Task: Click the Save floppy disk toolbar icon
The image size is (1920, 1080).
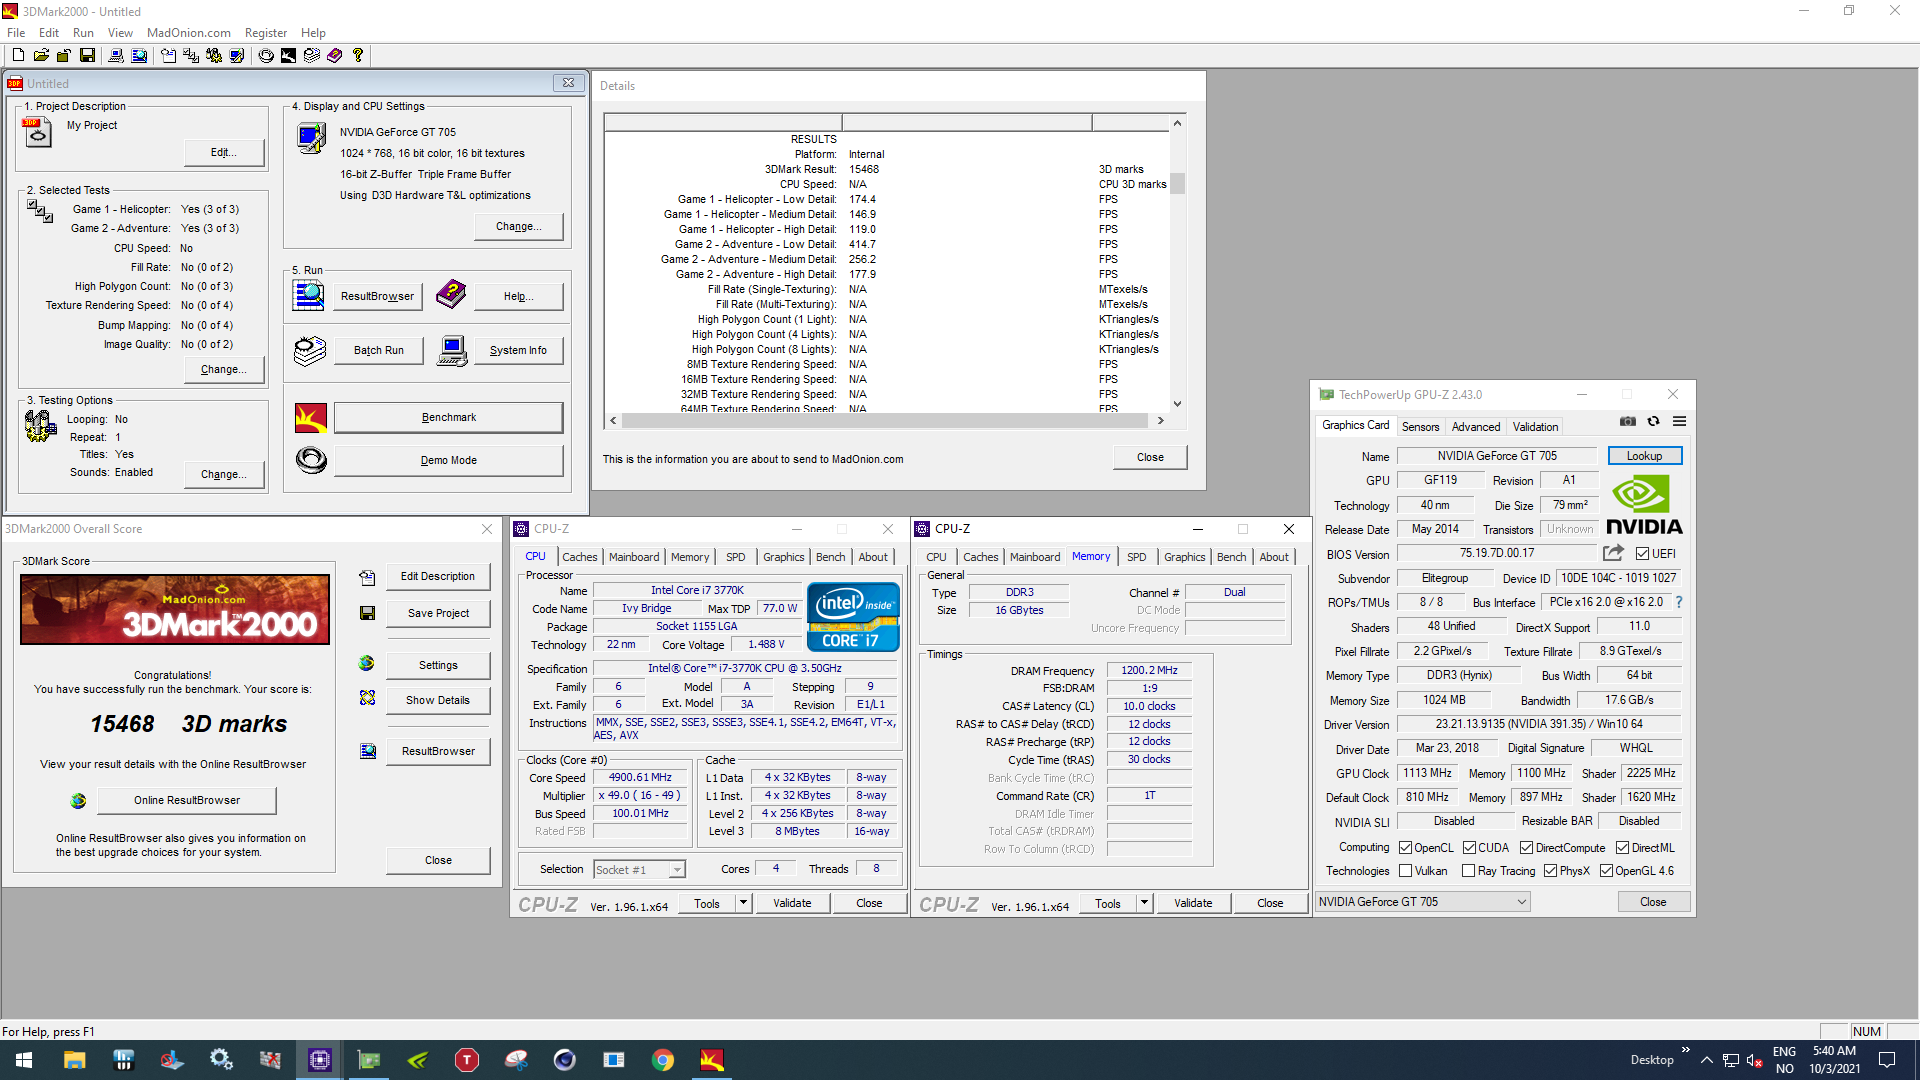Action: pos(87,56)
